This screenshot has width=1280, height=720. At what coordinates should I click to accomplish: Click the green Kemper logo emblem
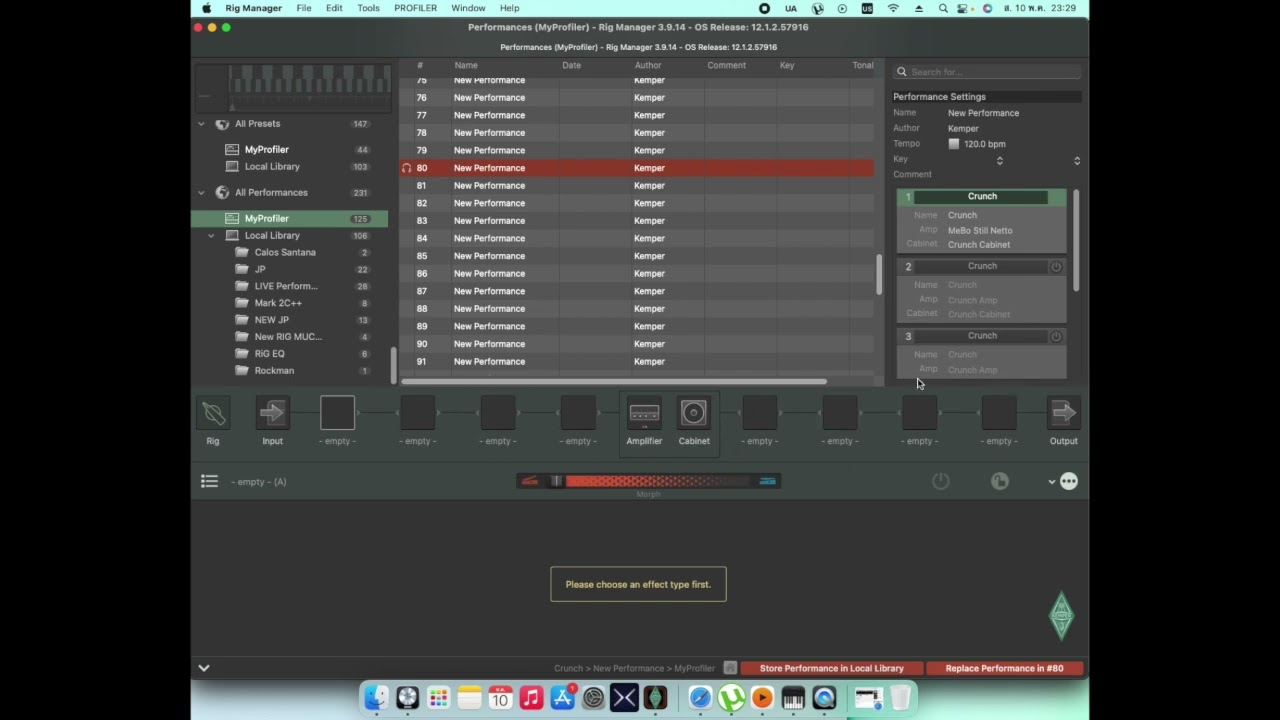point(1061,615)
